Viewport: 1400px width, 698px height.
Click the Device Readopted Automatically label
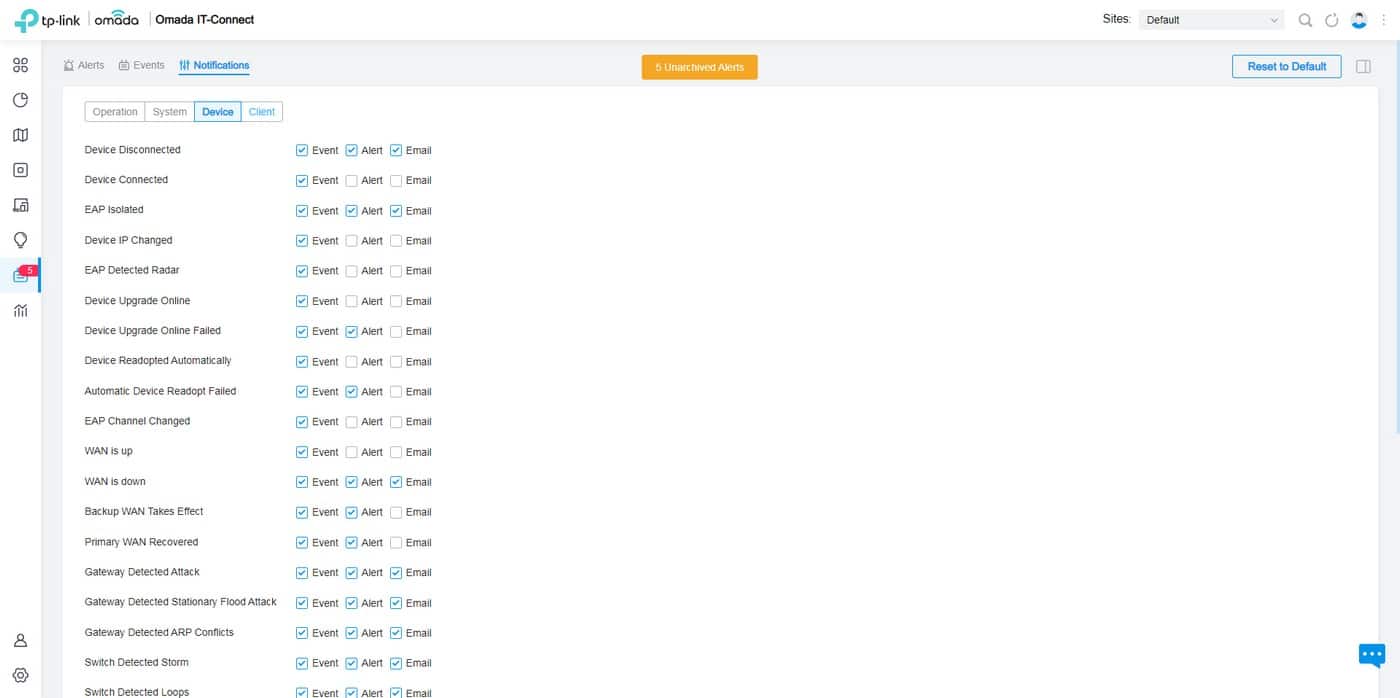pyautogui.click(x=158, y=360)
